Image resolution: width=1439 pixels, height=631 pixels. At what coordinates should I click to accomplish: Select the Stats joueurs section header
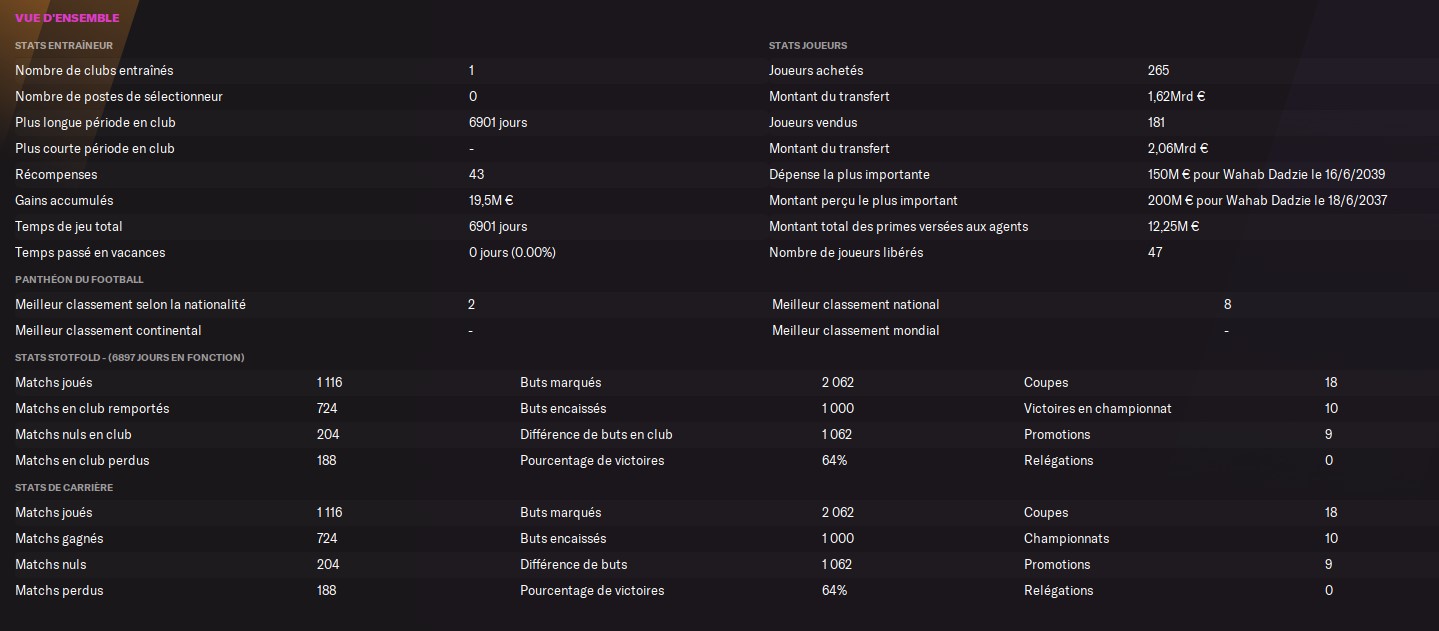coord(808,45)
